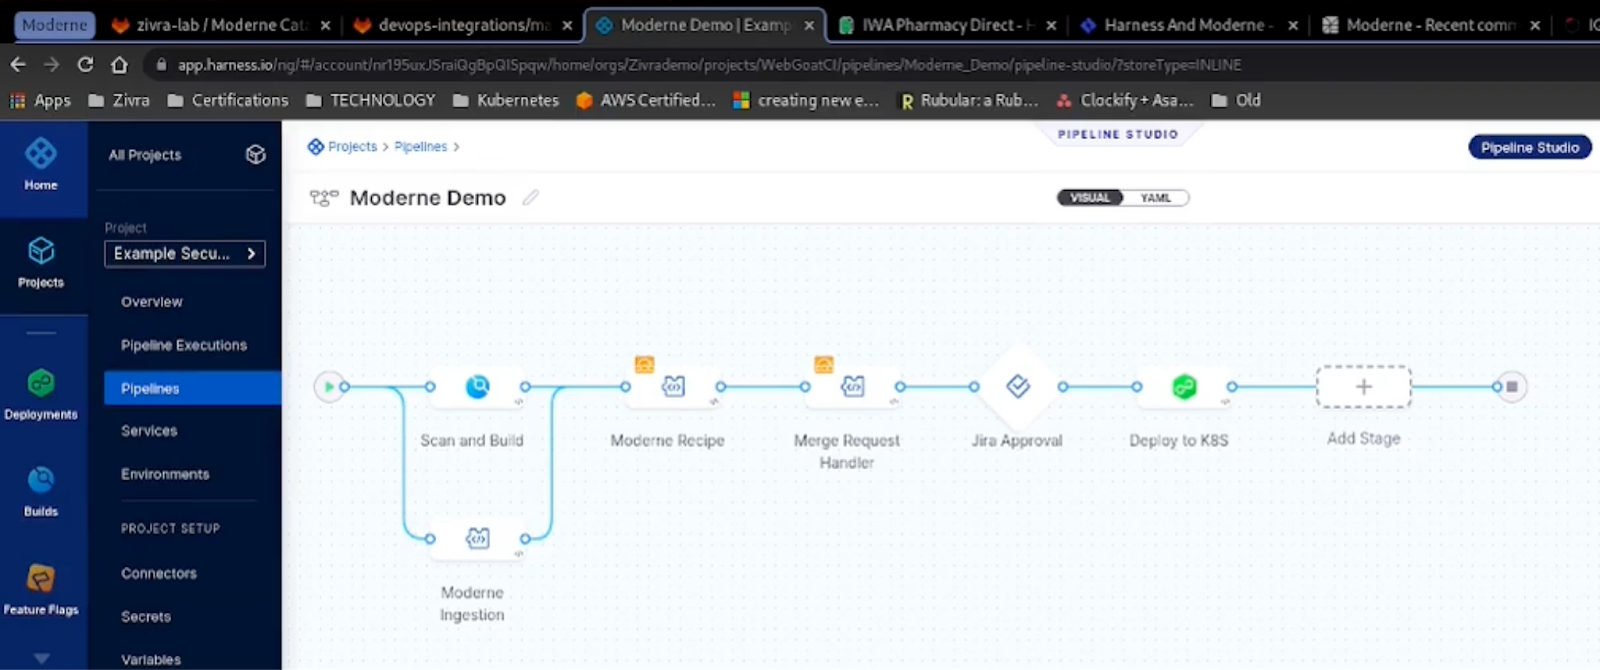Click the Projects breadcrumb icon

point(316,146)
